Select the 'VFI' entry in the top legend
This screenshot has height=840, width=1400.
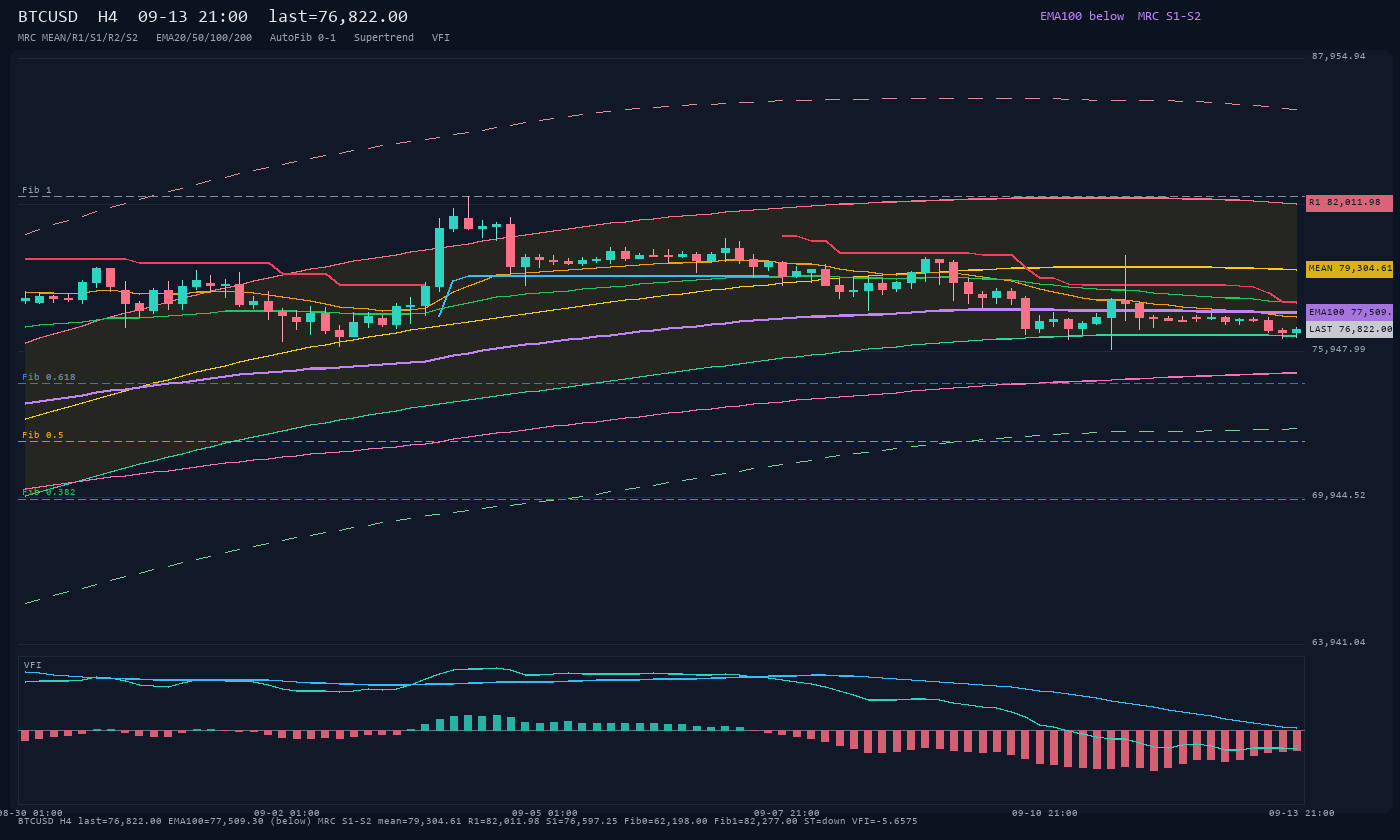[441, 38]
